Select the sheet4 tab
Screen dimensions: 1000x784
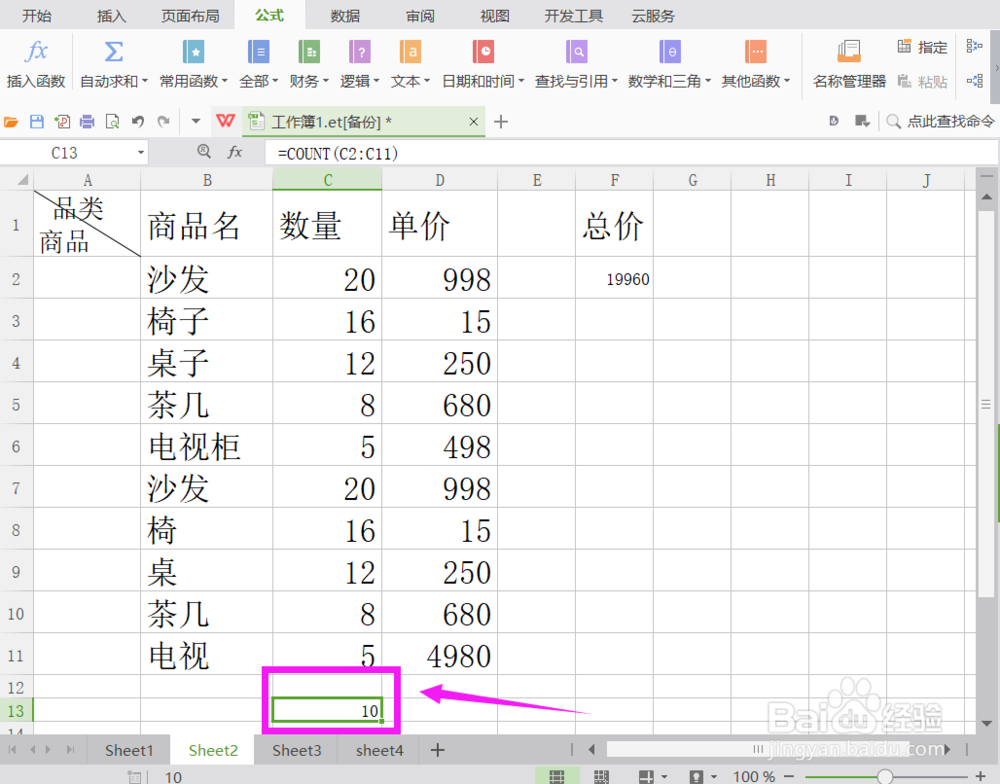379,750
